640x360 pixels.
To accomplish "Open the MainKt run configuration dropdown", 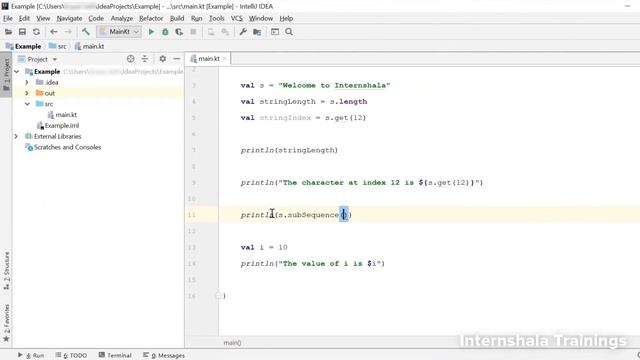I will (x=119, y=32).
